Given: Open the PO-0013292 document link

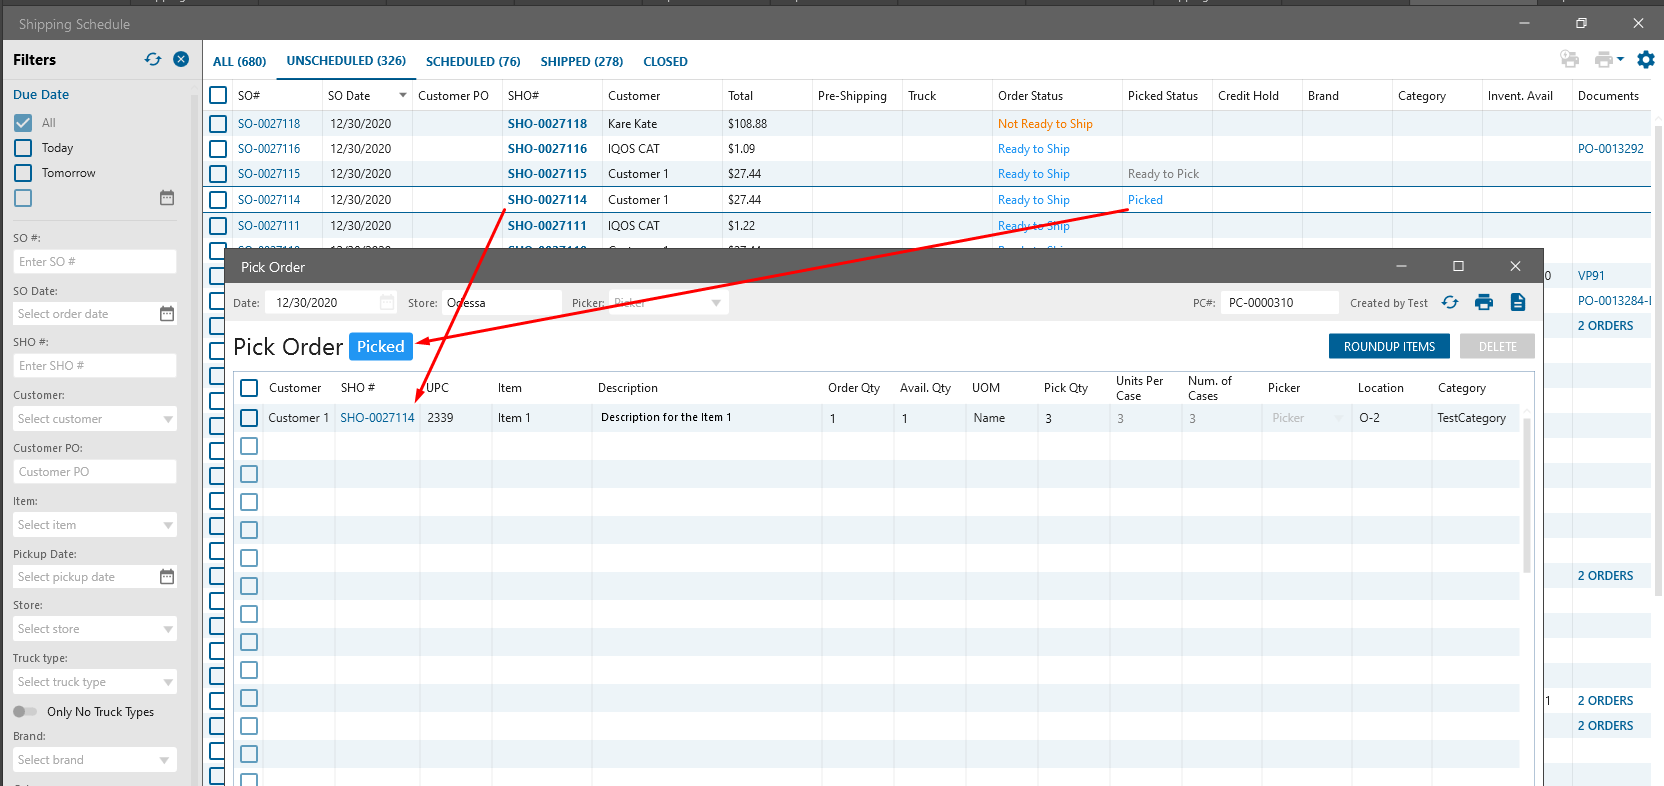Looking at the screenshot, I should tap(1610, 149).
